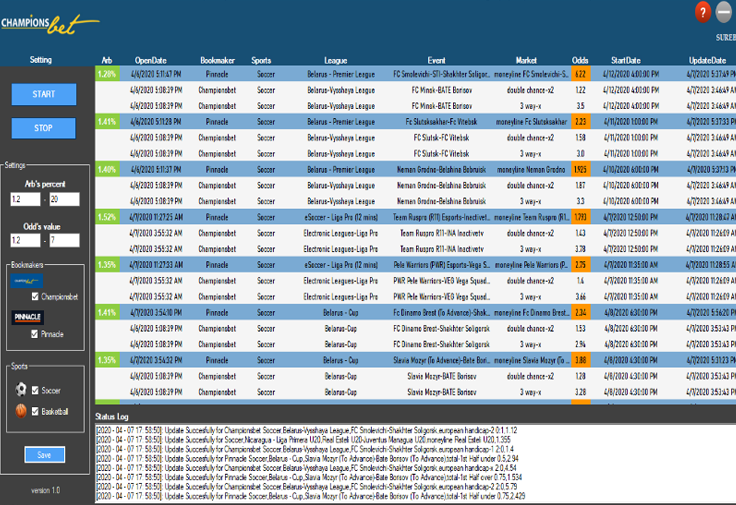The image size is (736, 505).
Task: Select Fc Dinamo Brest (To Advance) event
Action: [x=441, y=313]
